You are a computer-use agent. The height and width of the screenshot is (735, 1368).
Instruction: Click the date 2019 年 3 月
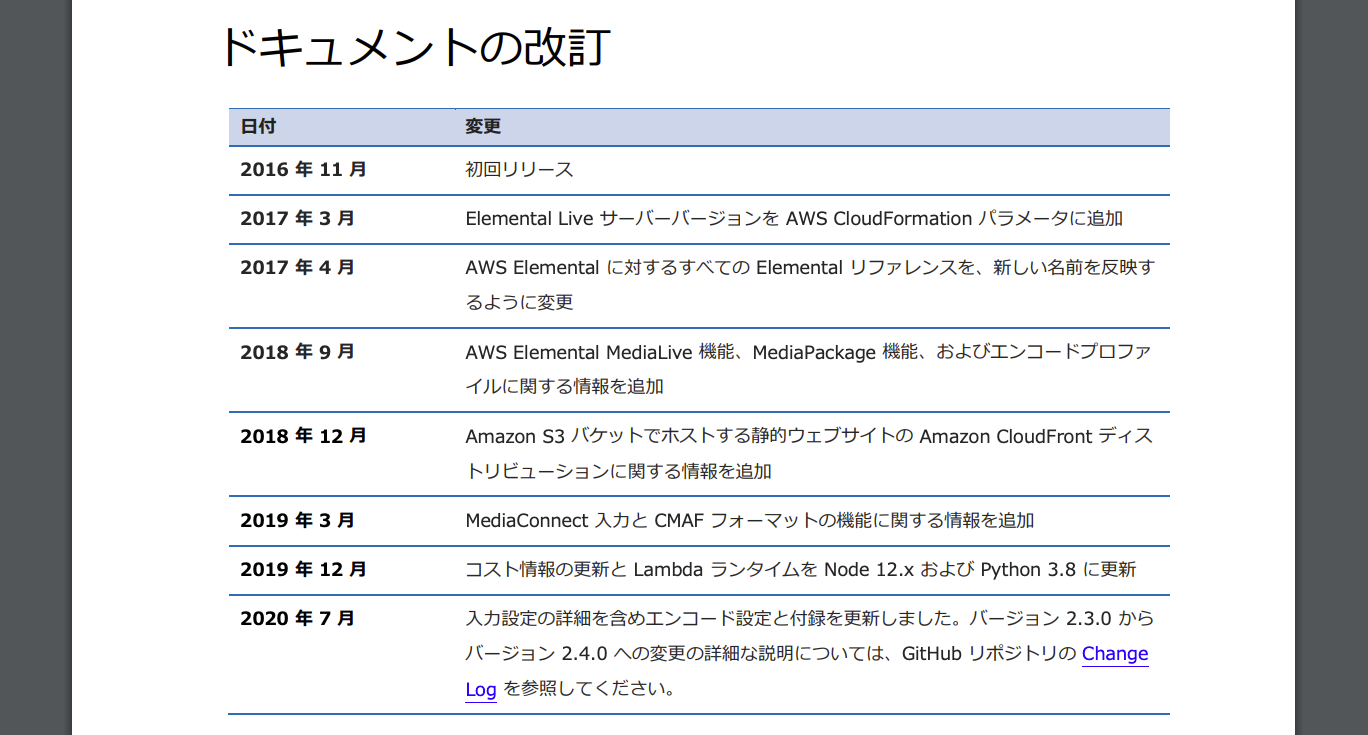click(x=297, y=521)
